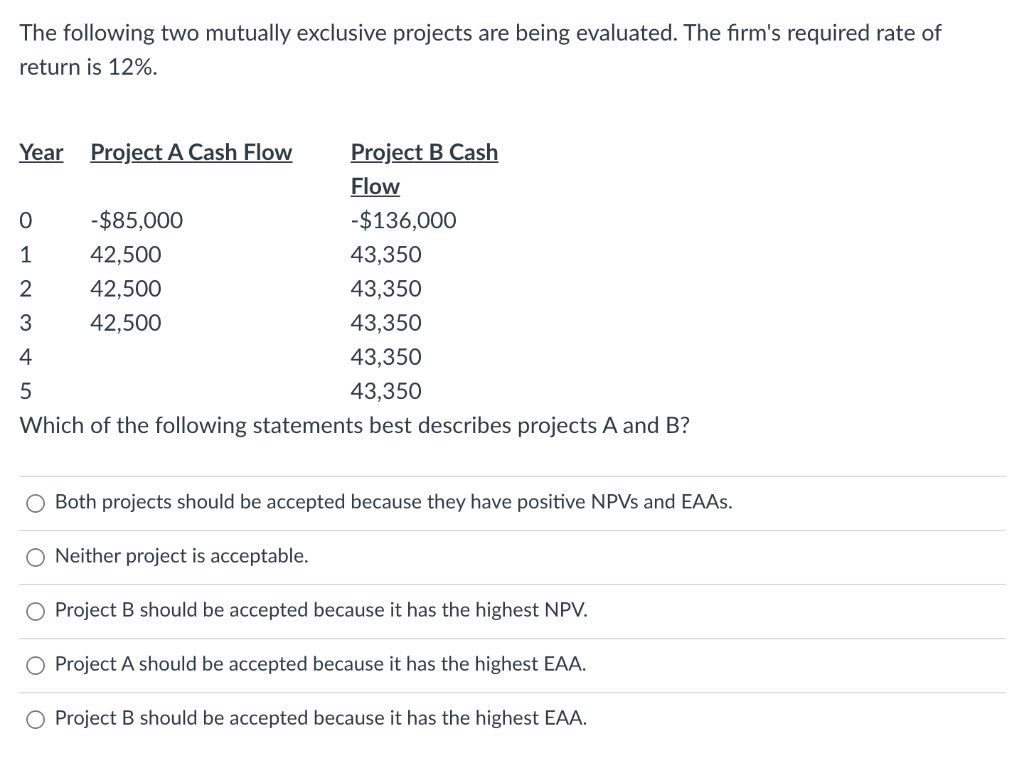Click the 'Project B highest NPV' answer text

click(x=320, y=610)
